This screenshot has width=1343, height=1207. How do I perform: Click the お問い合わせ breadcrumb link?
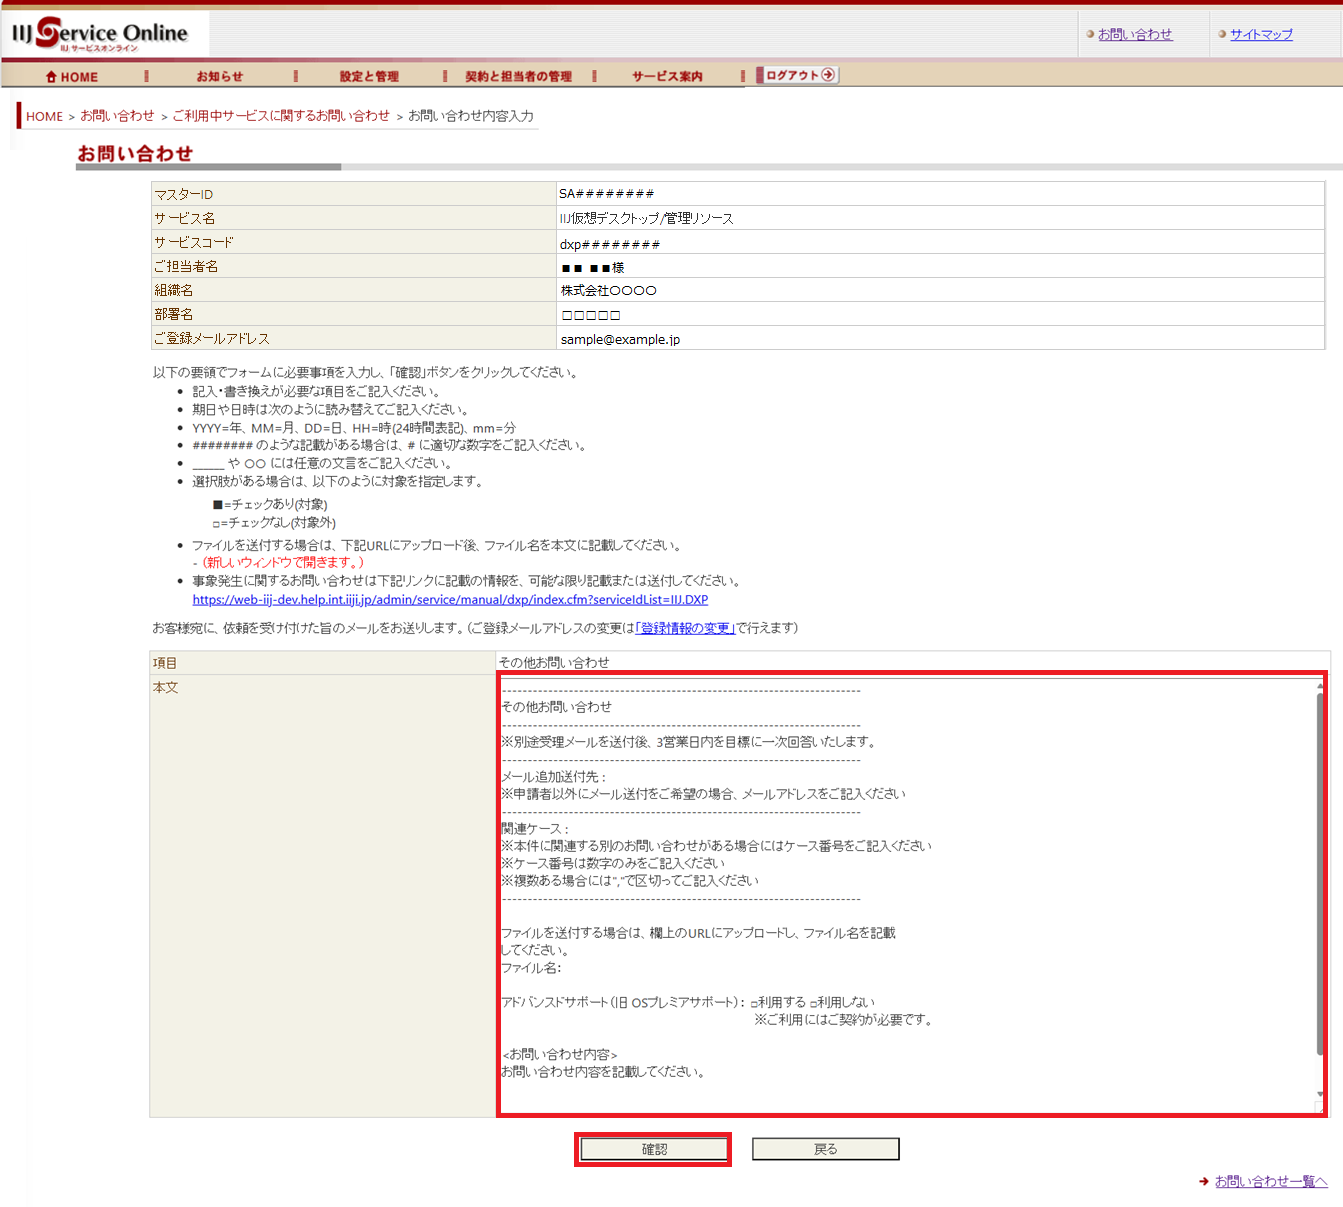(117, 116)
